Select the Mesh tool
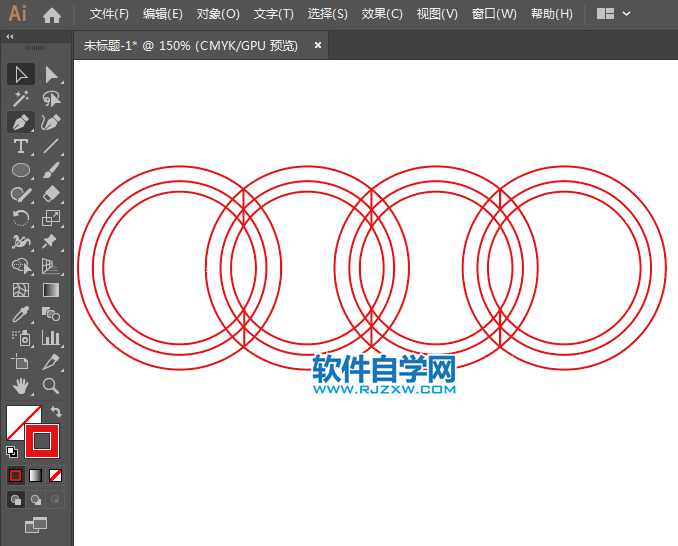Image resolution: width=678 pixels, height=546 pixels. click(21, 290)
